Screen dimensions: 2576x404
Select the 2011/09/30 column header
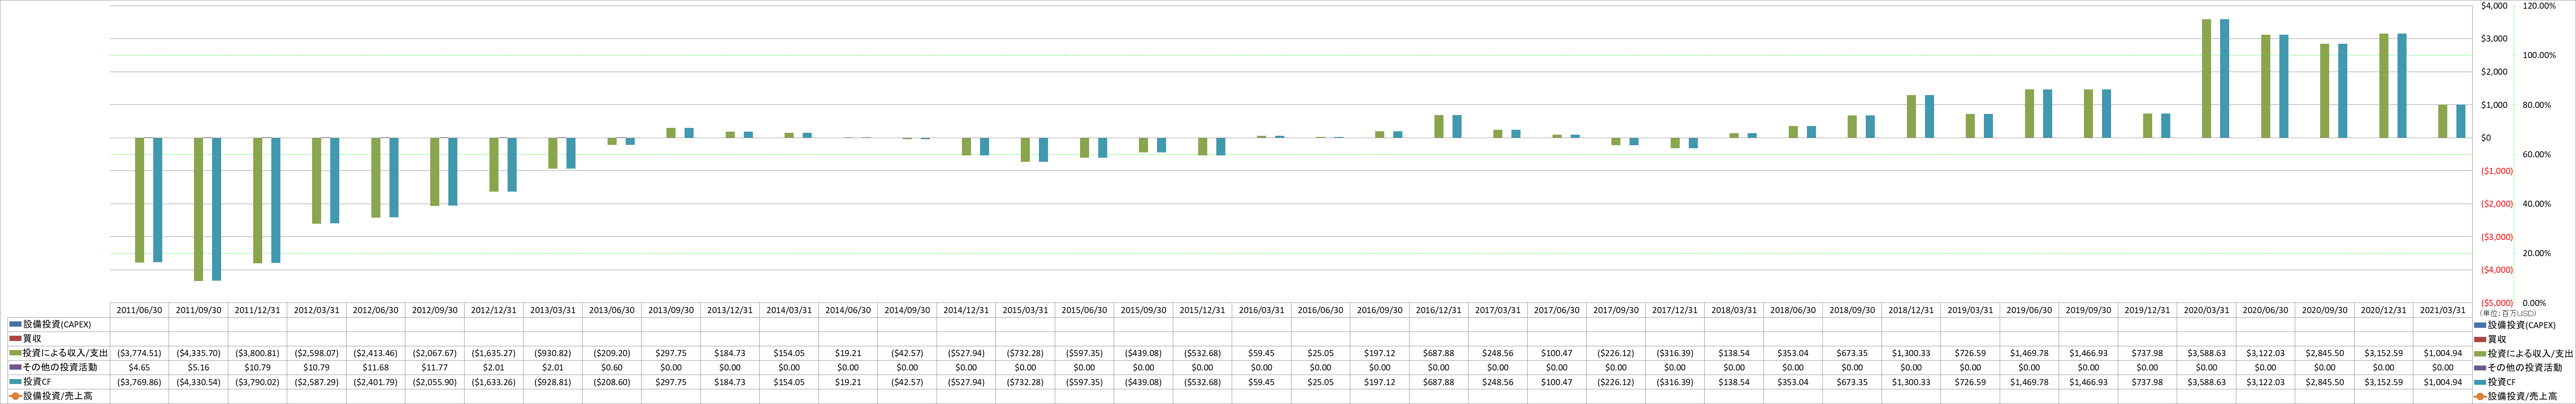pyautogui.click(x=198, y=310)
